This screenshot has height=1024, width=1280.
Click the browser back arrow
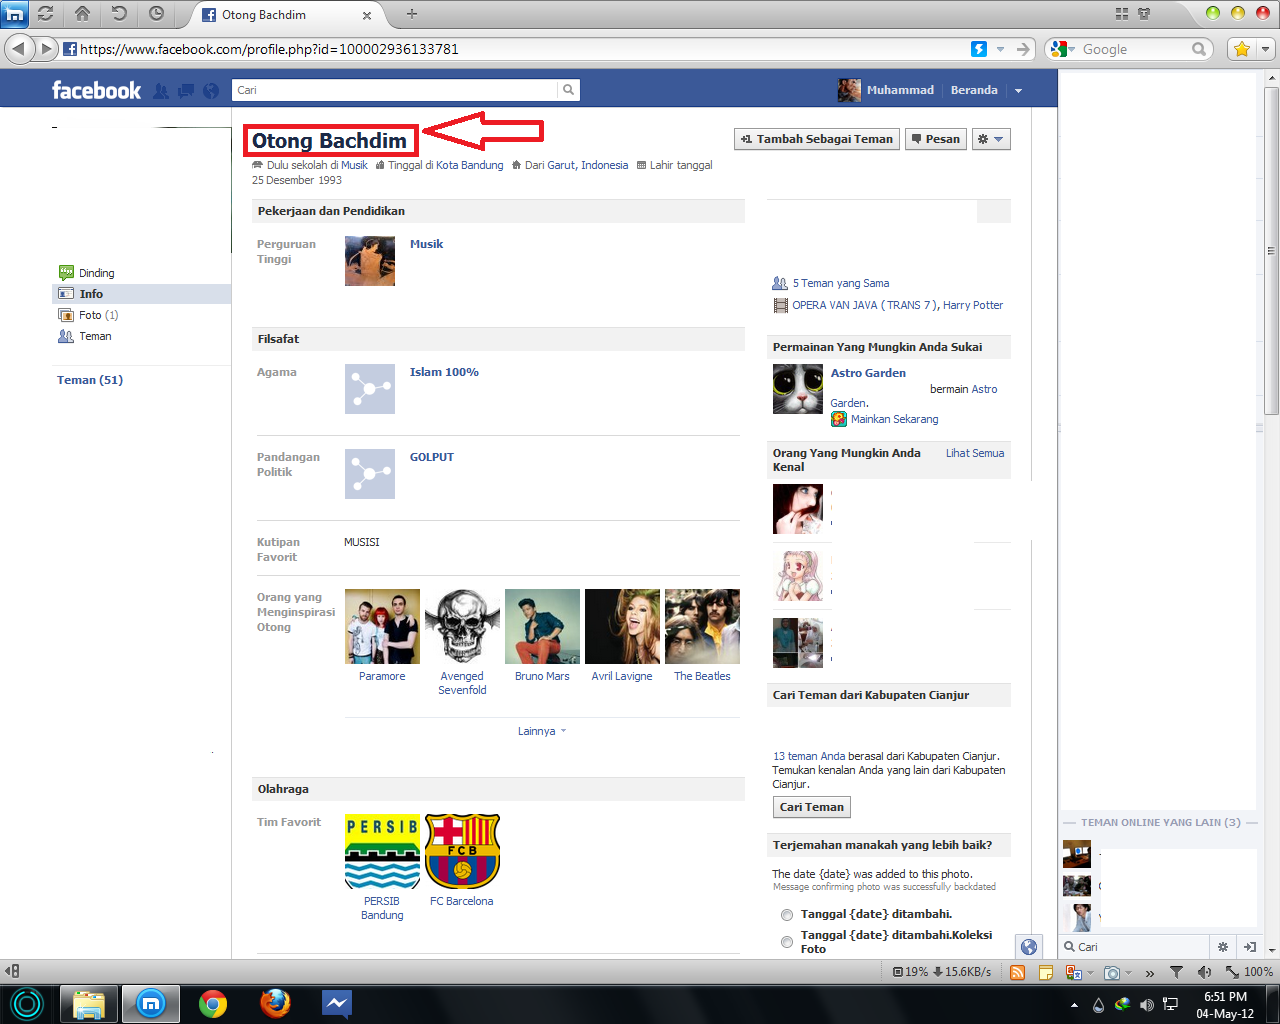pos(19,48)
